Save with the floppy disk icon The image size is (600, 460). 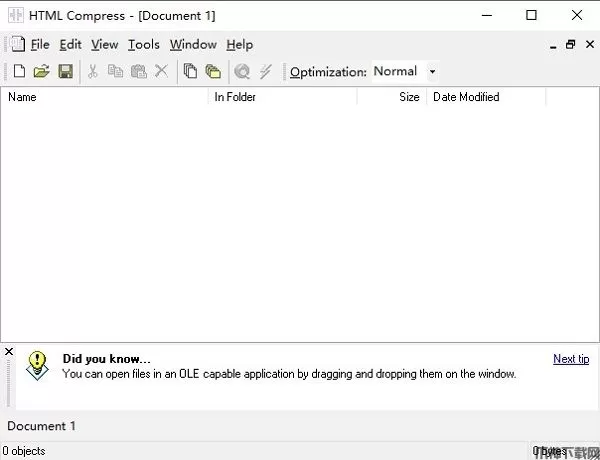tap(65, 71)
